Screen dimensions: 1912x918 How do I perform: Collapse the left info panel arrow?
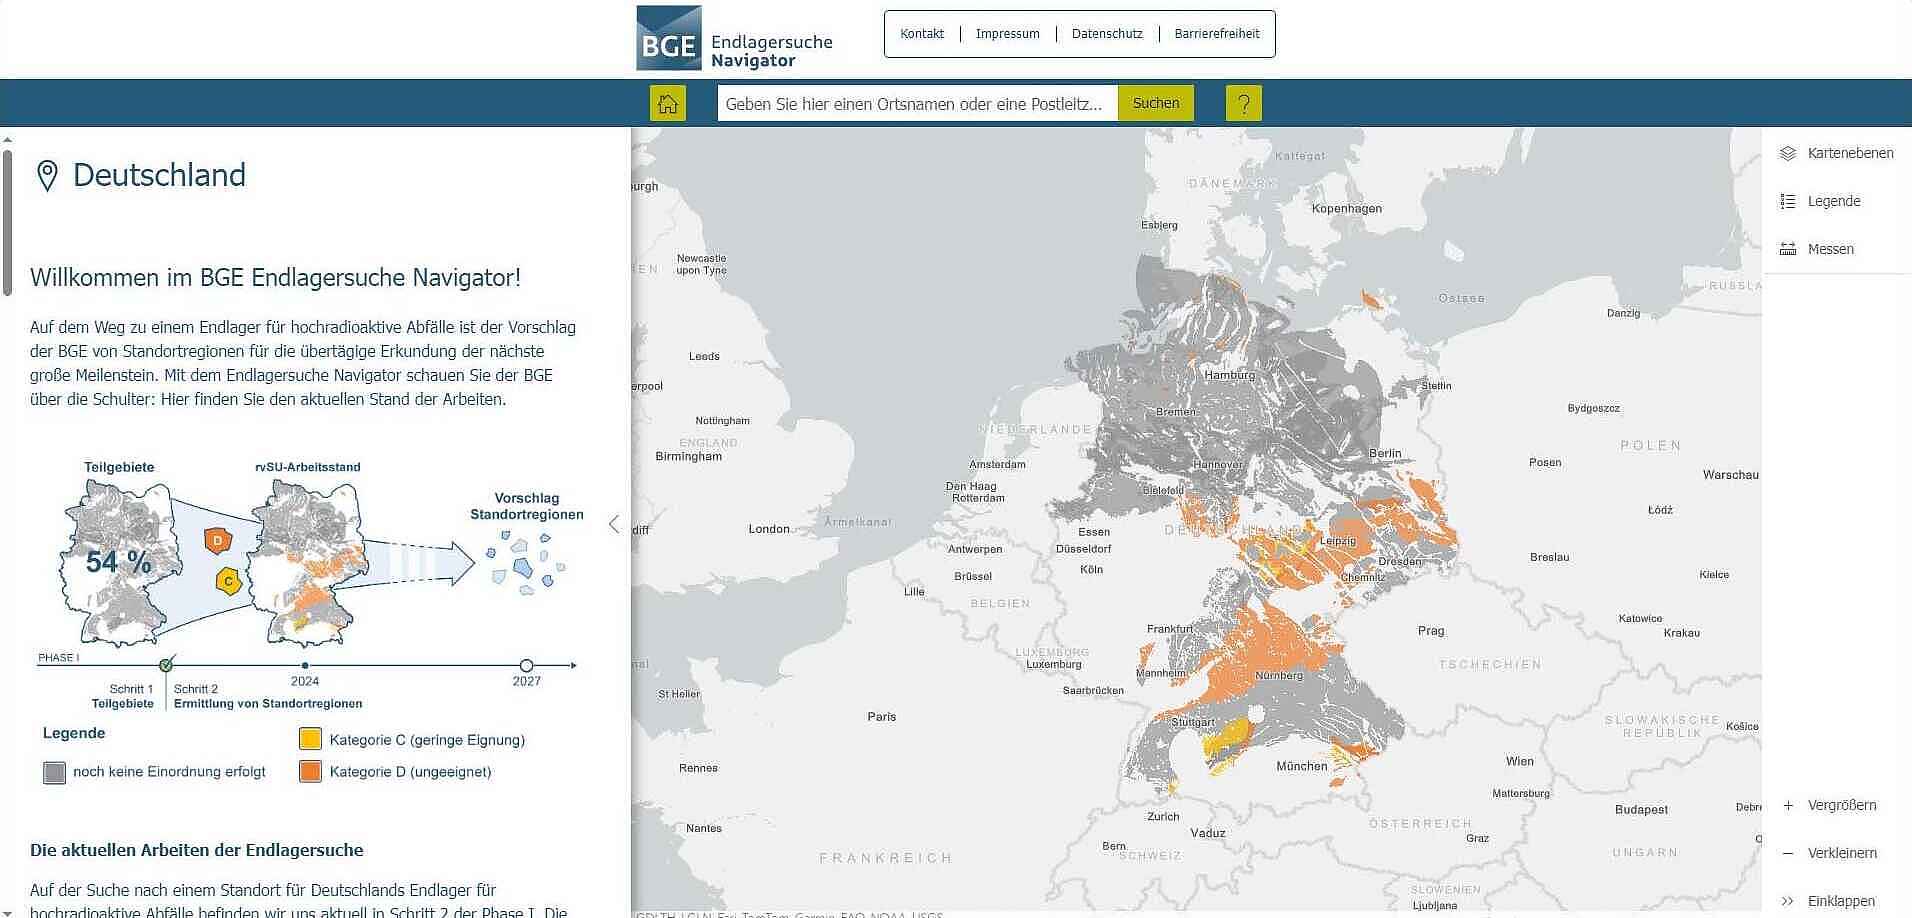pyautogui.click(x=614, y=524)
